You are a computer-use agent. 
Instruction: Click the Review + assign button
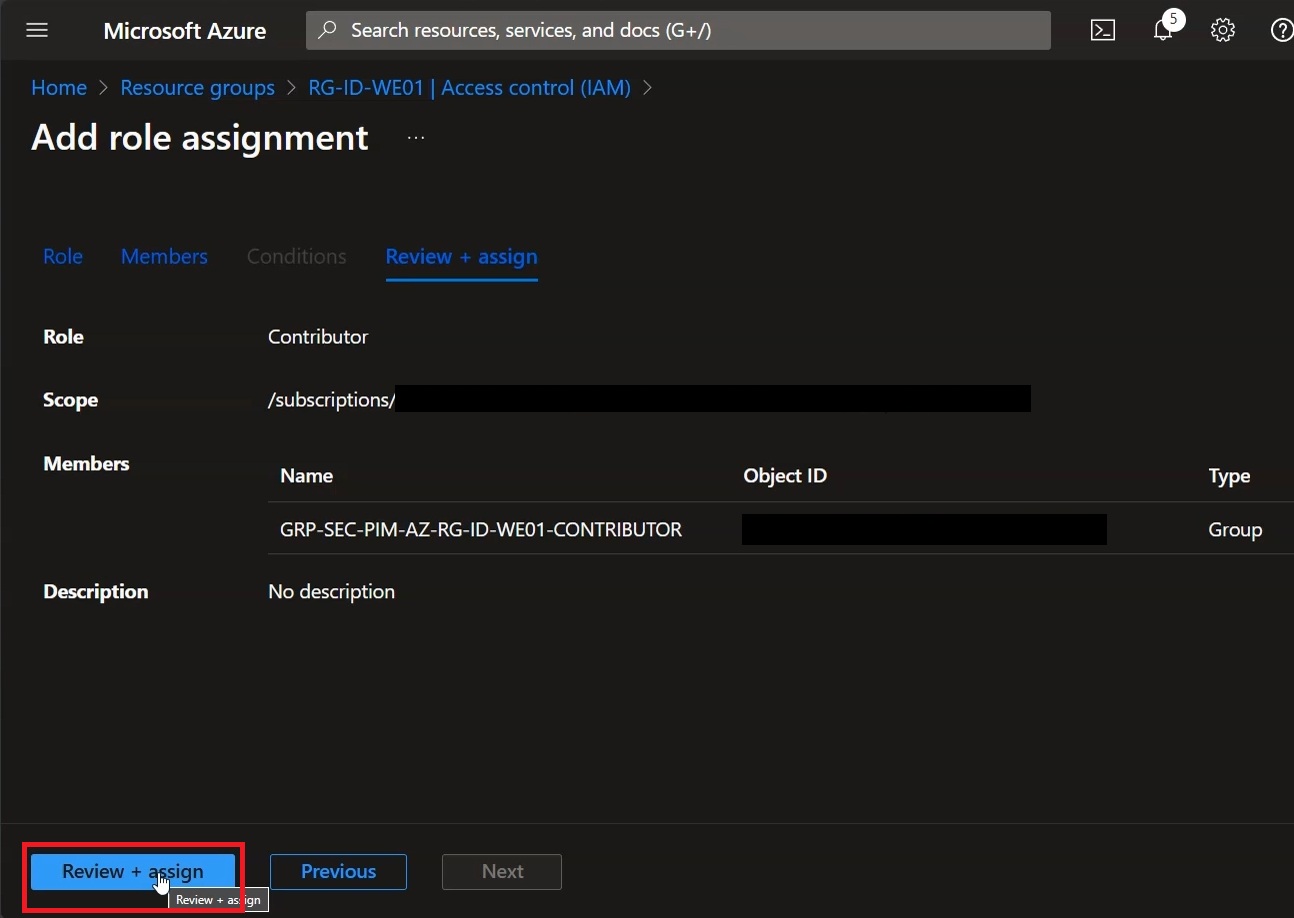133,871
